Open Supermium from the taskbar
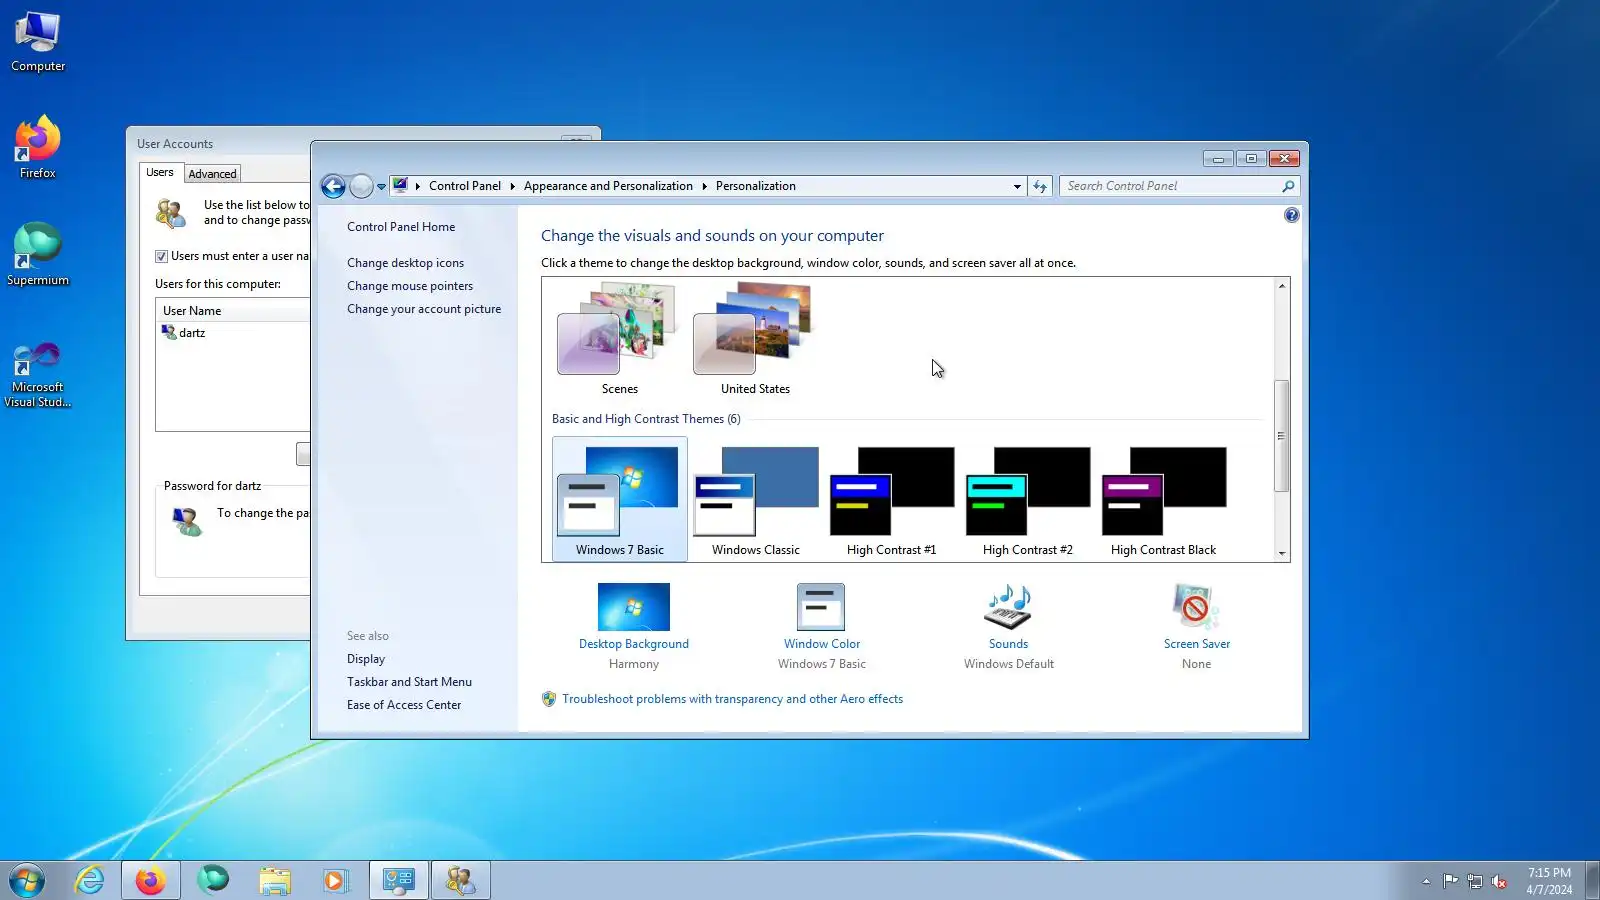 [213, 880]
